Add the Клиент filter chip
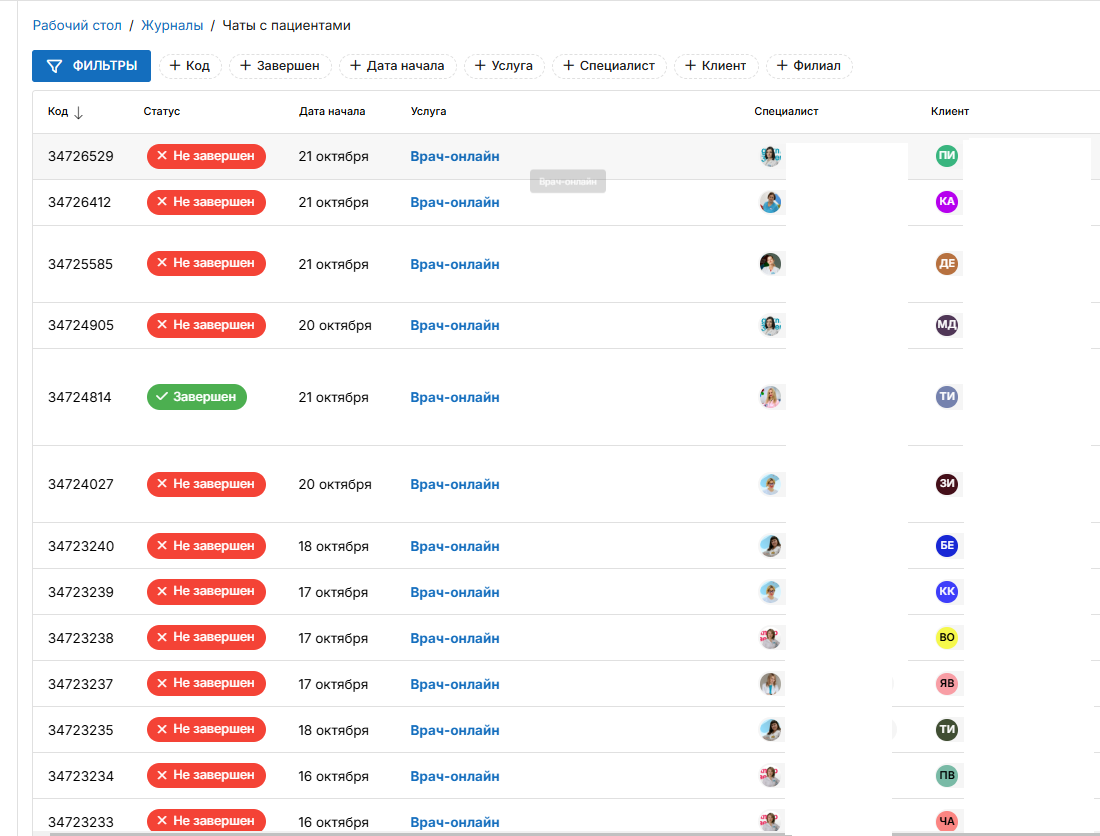Screen dimensions: 1100x836 coord(715,66)
